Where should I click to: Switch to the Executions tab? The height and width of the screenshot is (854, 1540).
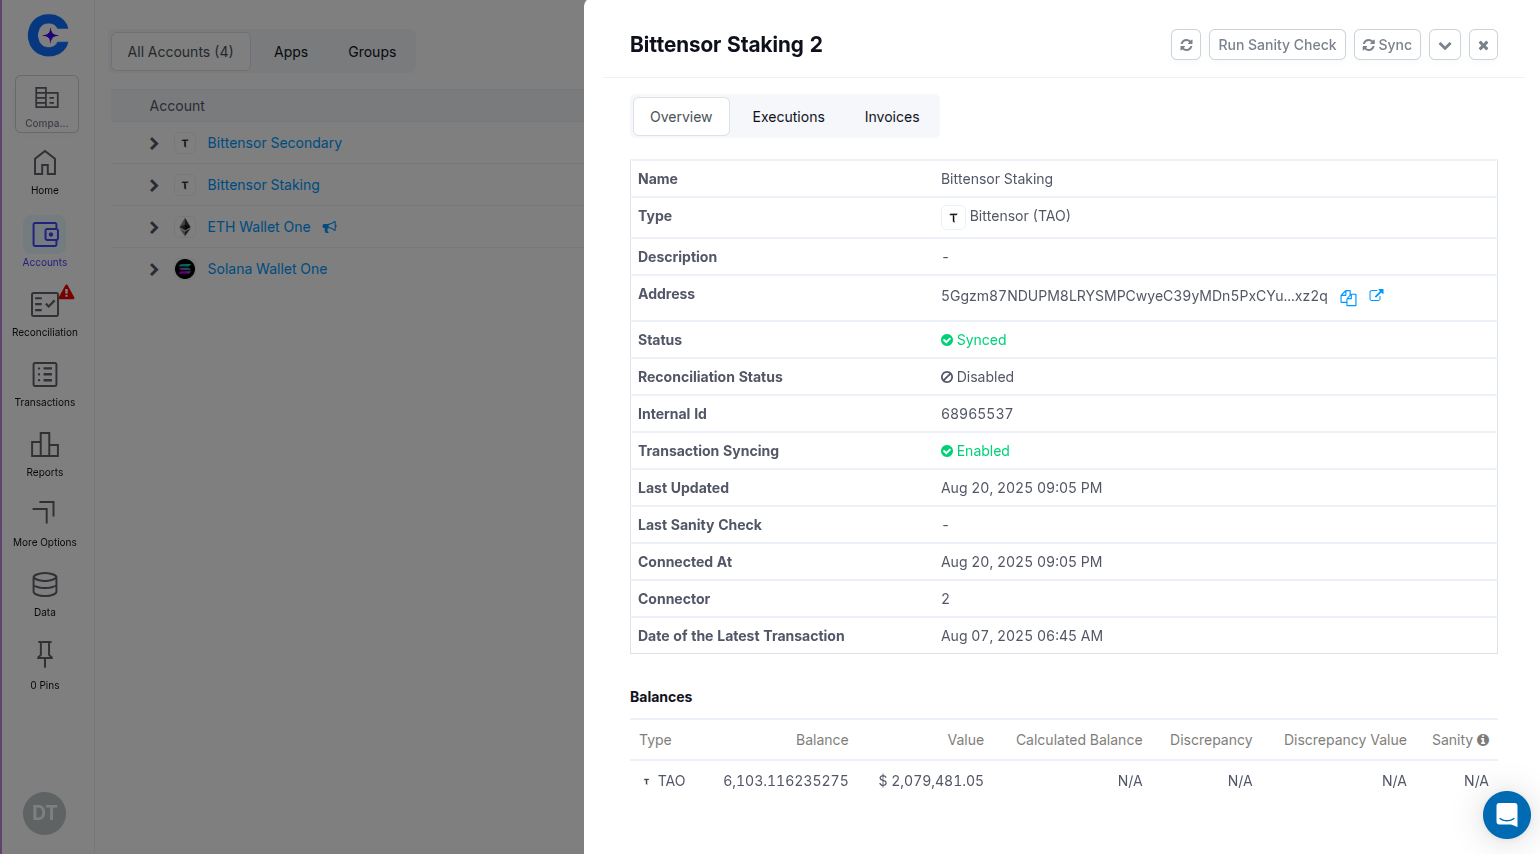coord(789,117)
